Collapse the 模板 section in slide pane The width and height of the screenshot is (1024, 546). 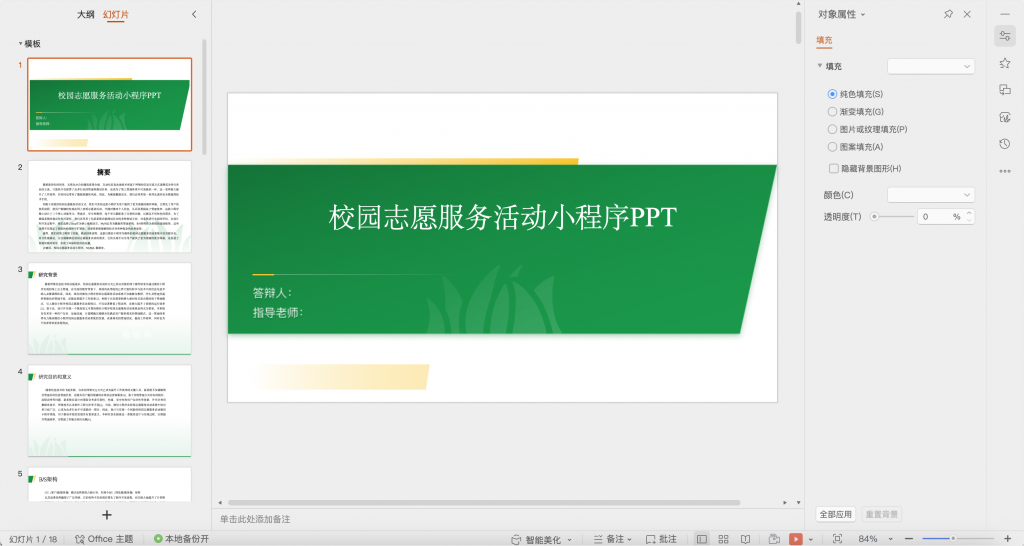20,44
